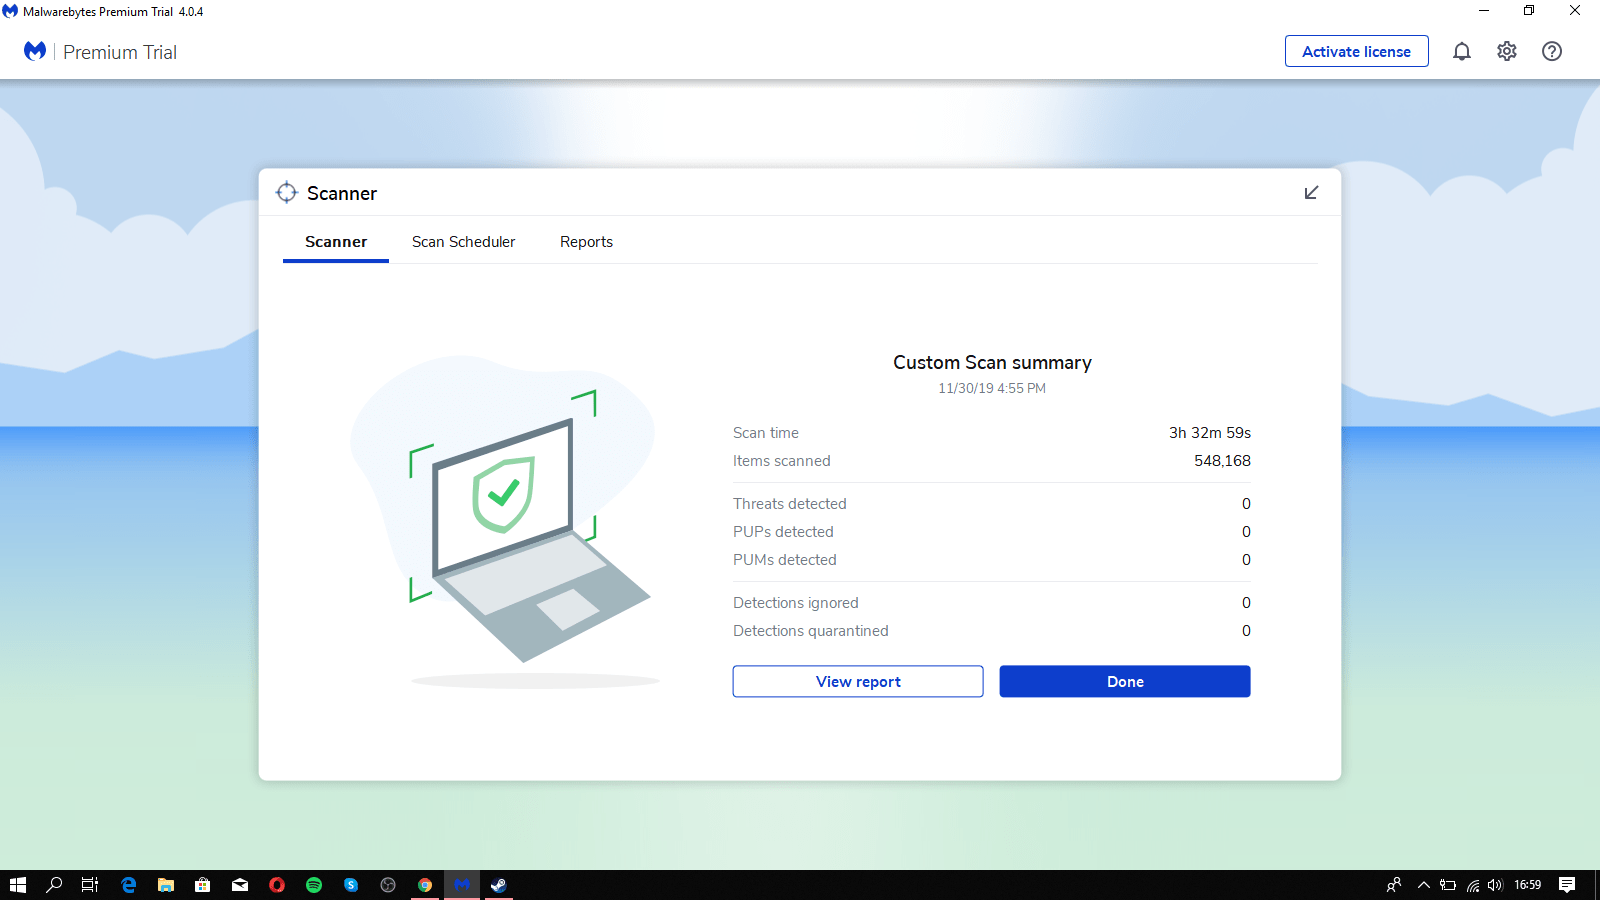Click the Activate license button

pyautogui.click(x=1356, y=51)
